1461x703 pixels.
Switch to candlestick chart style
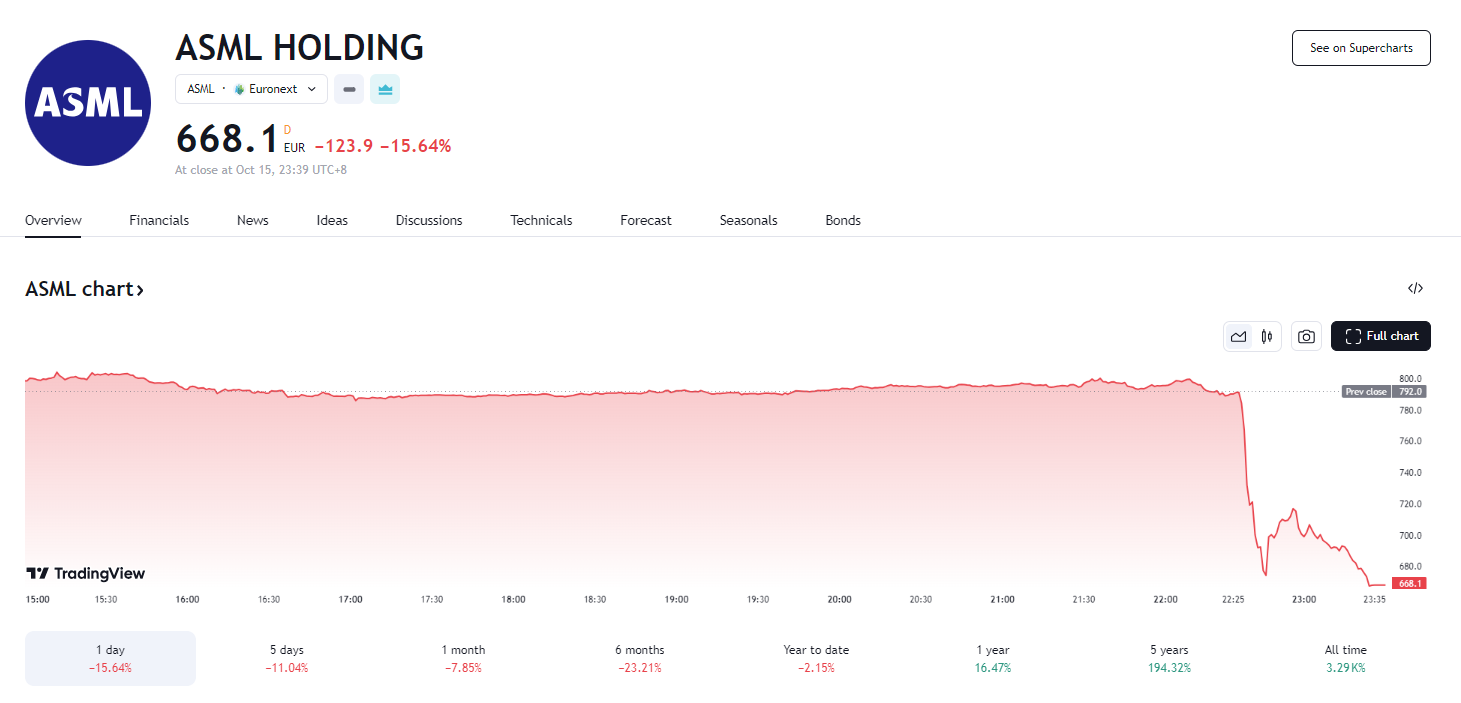(x=1266, y=337)
